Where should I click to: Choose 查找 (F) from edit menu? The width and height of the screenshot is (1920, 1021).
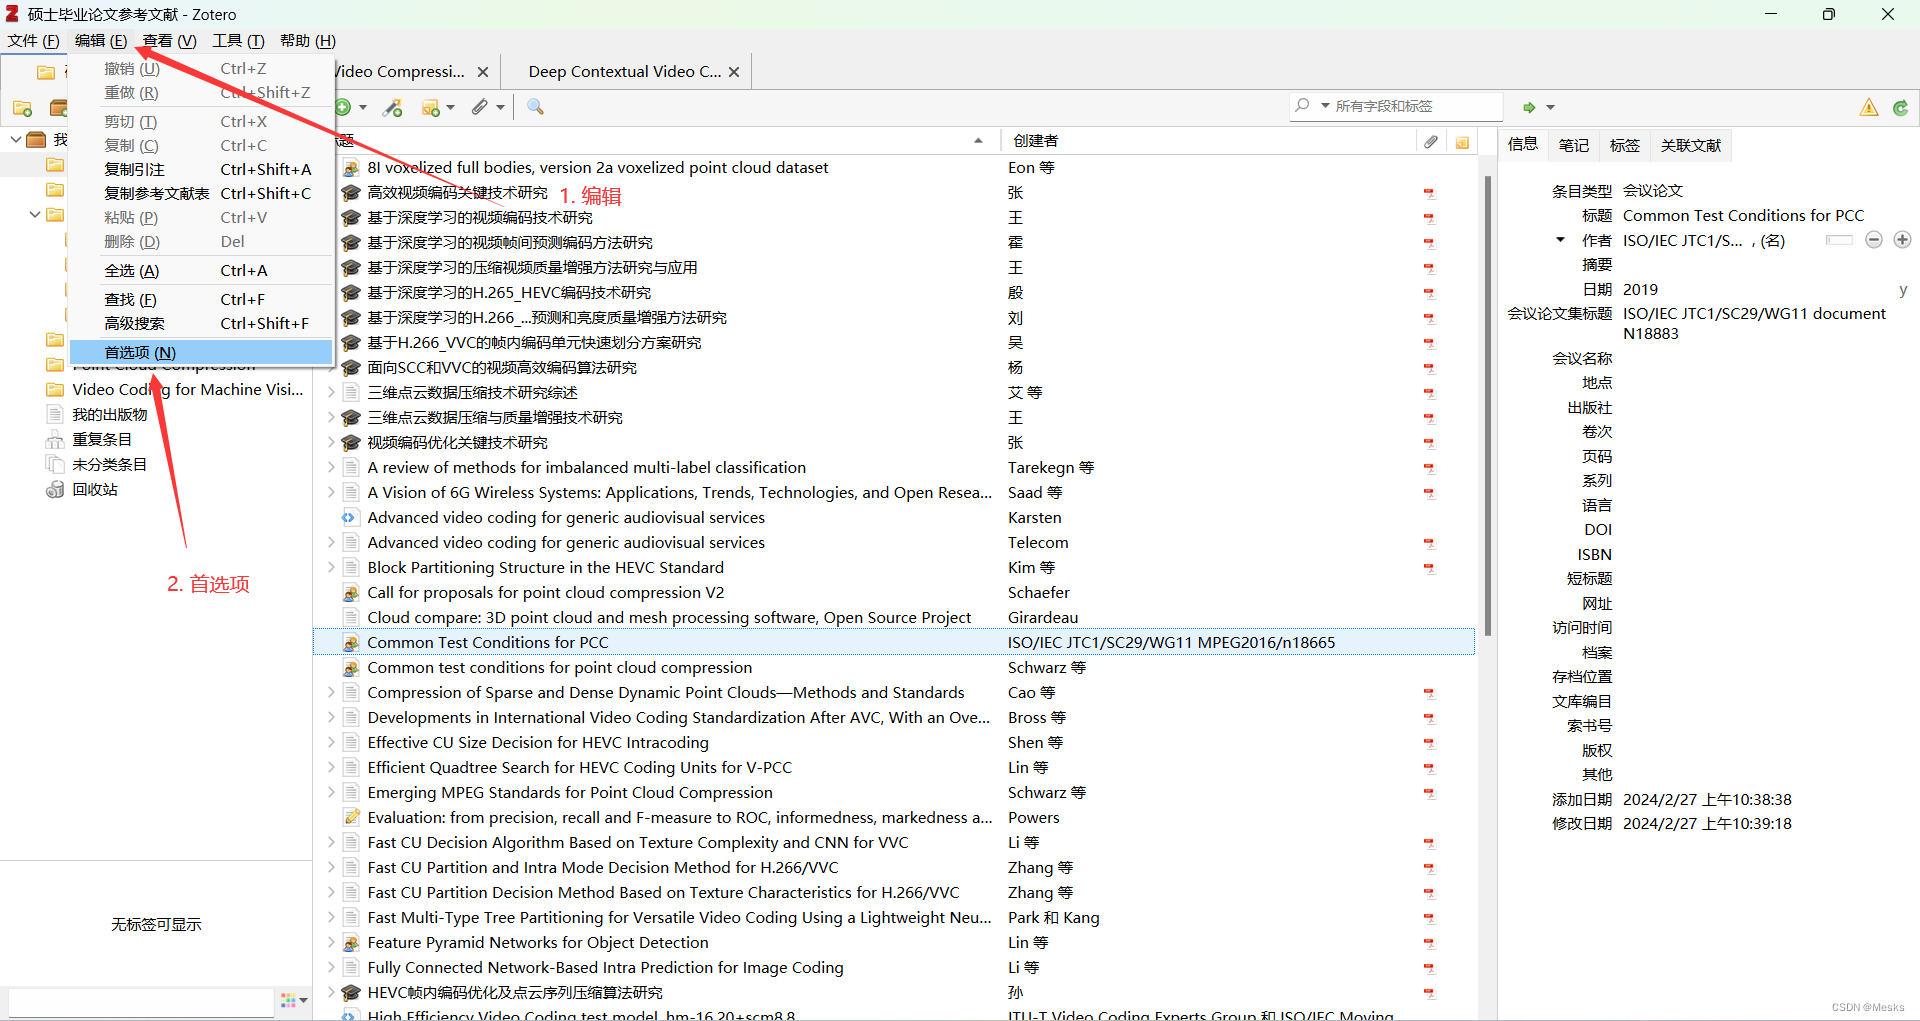click(201, 300)
